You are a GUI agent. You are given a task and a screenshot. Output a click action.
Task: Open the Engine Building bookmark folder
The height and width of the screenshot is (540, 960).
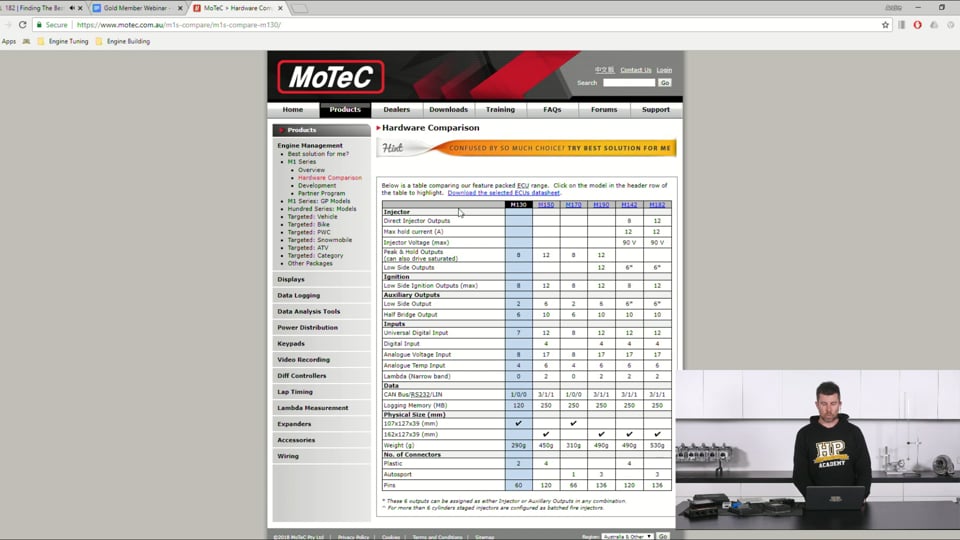coord(122,41)
